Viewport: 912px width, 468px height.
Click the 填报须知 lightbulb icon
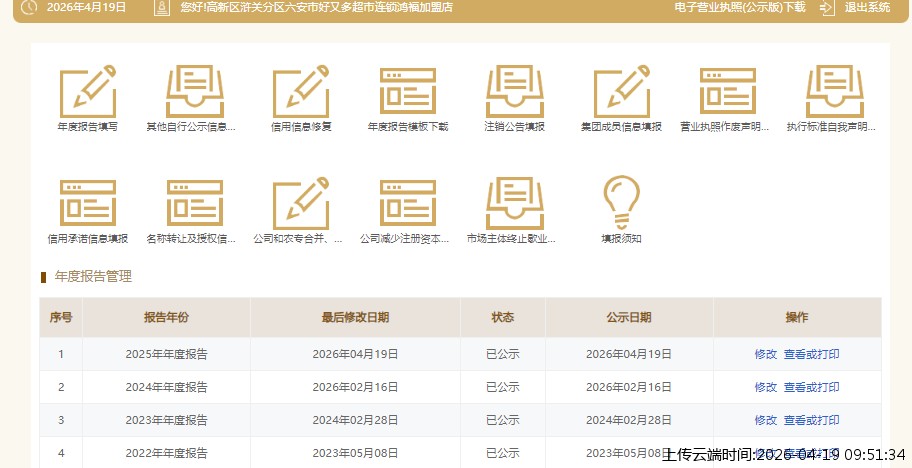pyautogui.click(x=621, y=204)
